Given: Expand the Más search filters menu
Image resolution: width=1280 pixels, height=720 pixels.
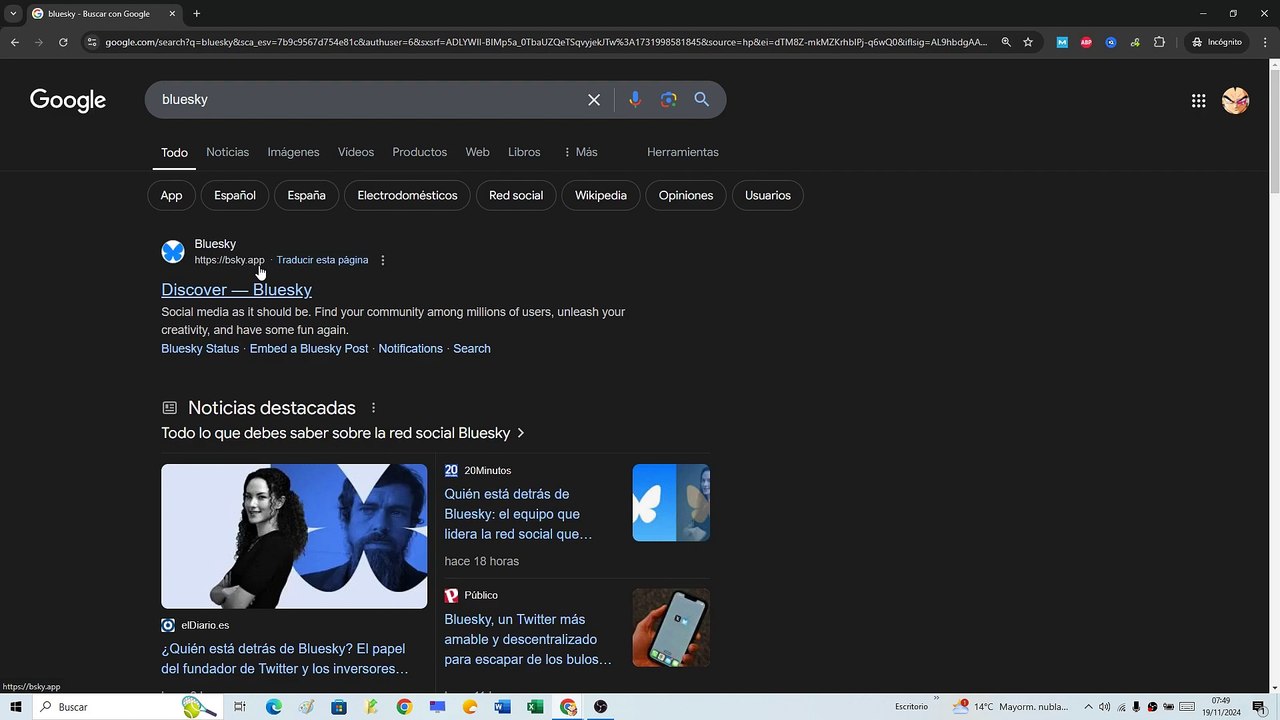Looking at the screenshot, I should pos(580,152).
